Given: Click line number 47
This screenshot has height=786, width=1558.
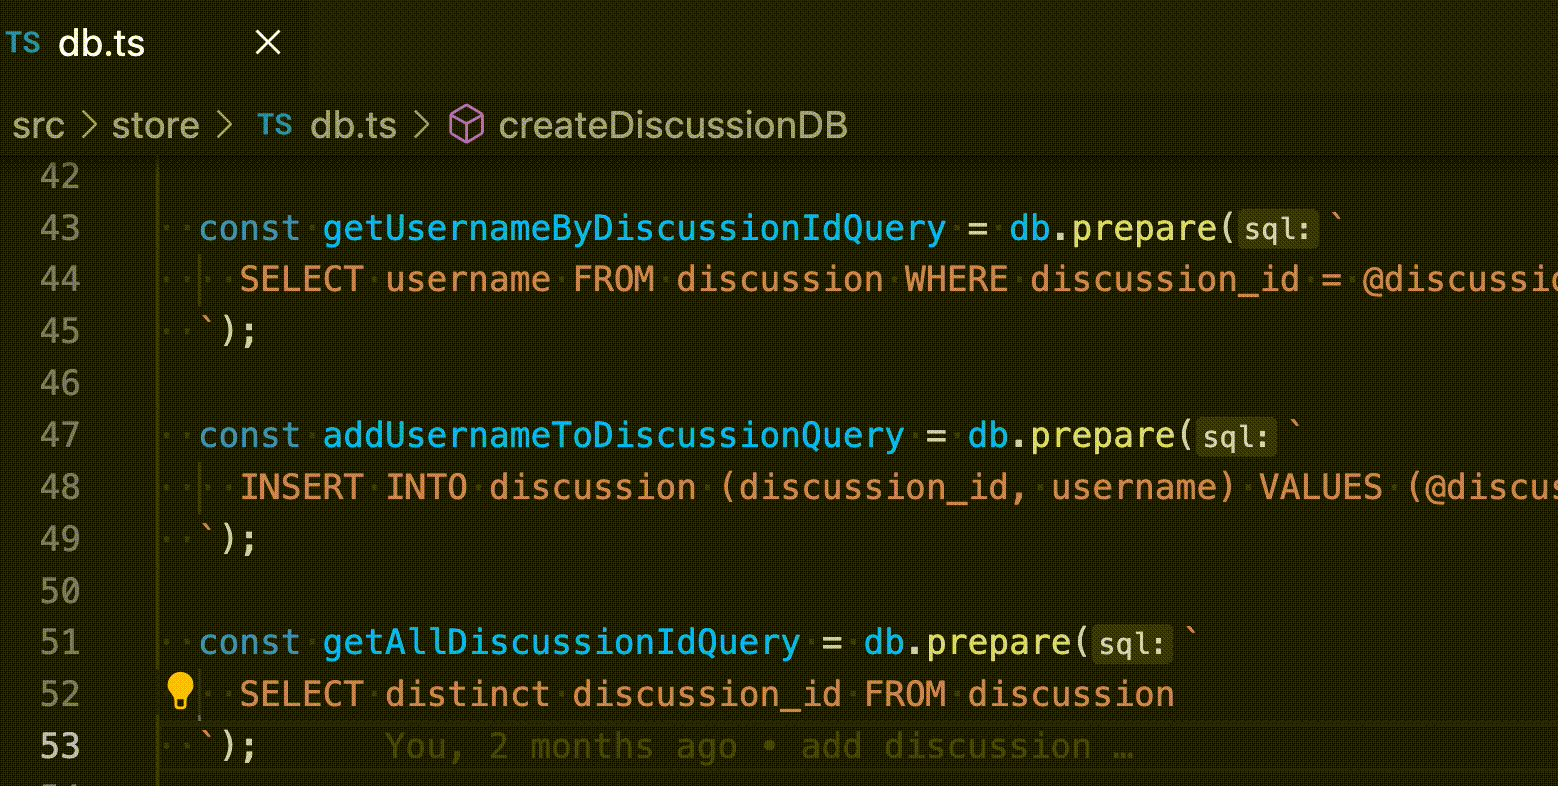Looking at the screenshot, I should pos(60,435).
